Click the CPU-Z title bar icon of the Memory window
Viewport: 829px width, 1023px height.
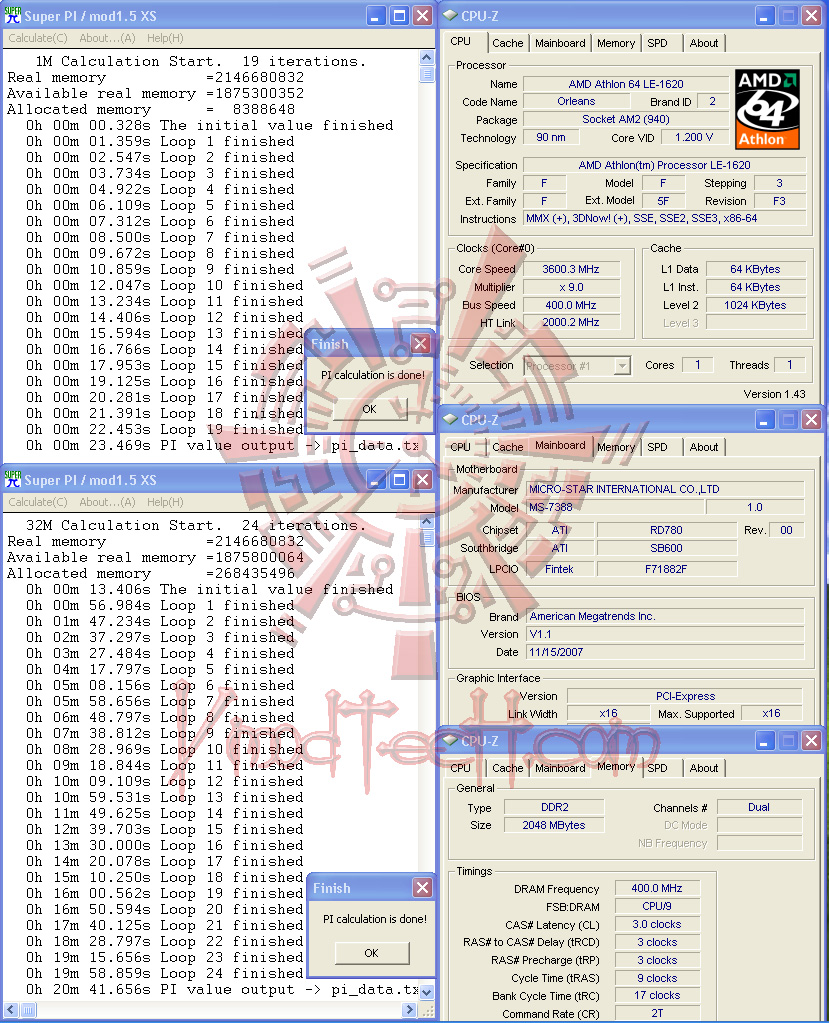(x=450, y=741)
